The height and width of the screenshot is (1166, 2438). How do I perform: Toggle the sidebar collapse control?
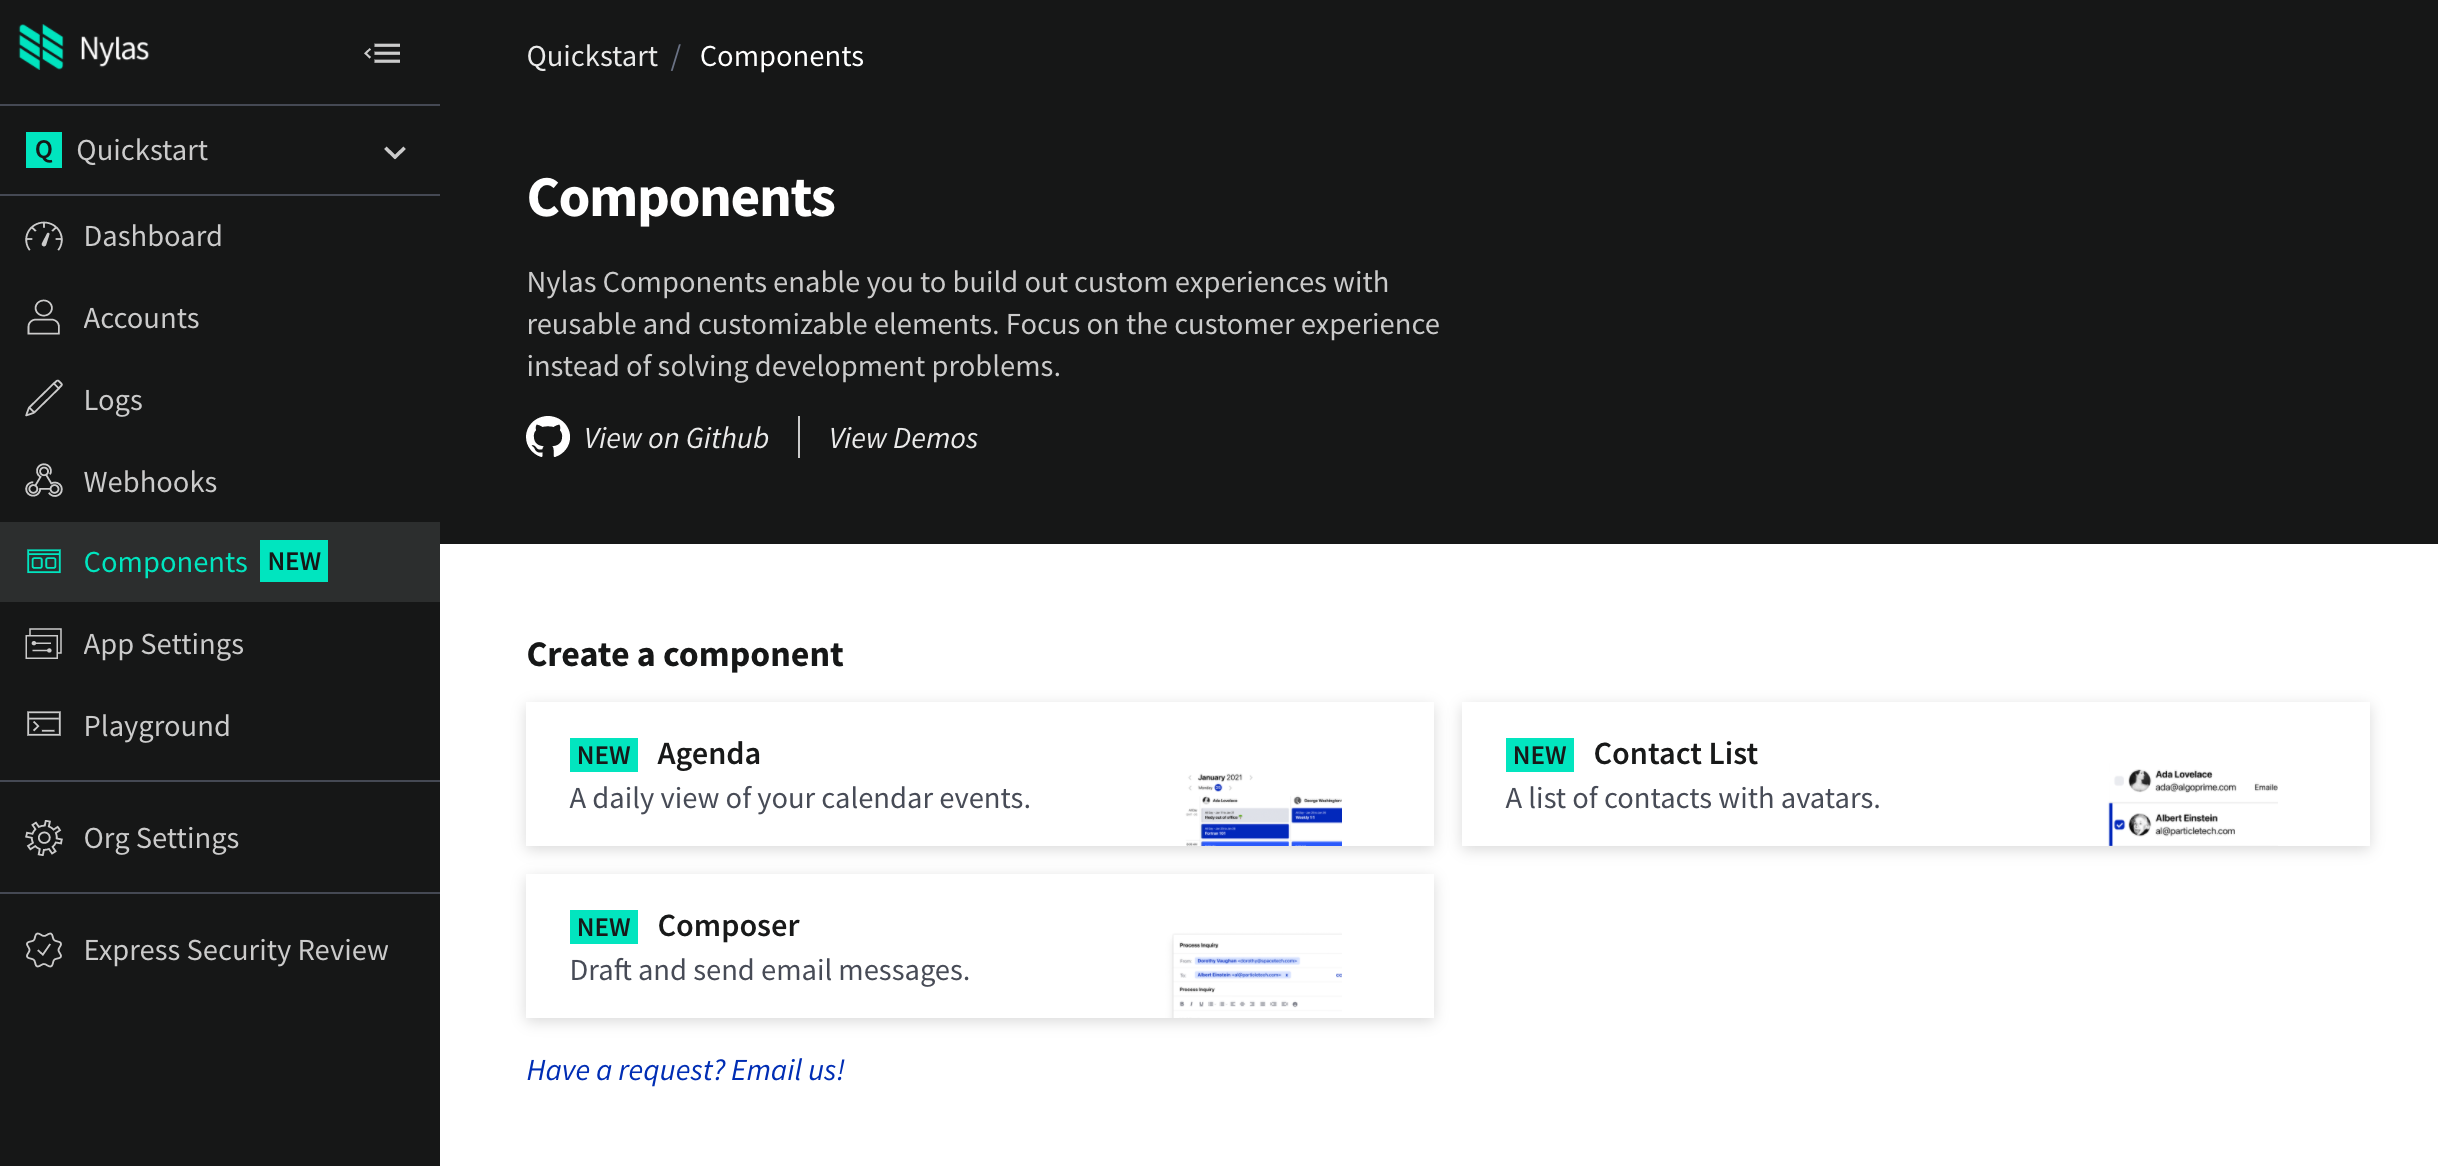pos(383,53)
